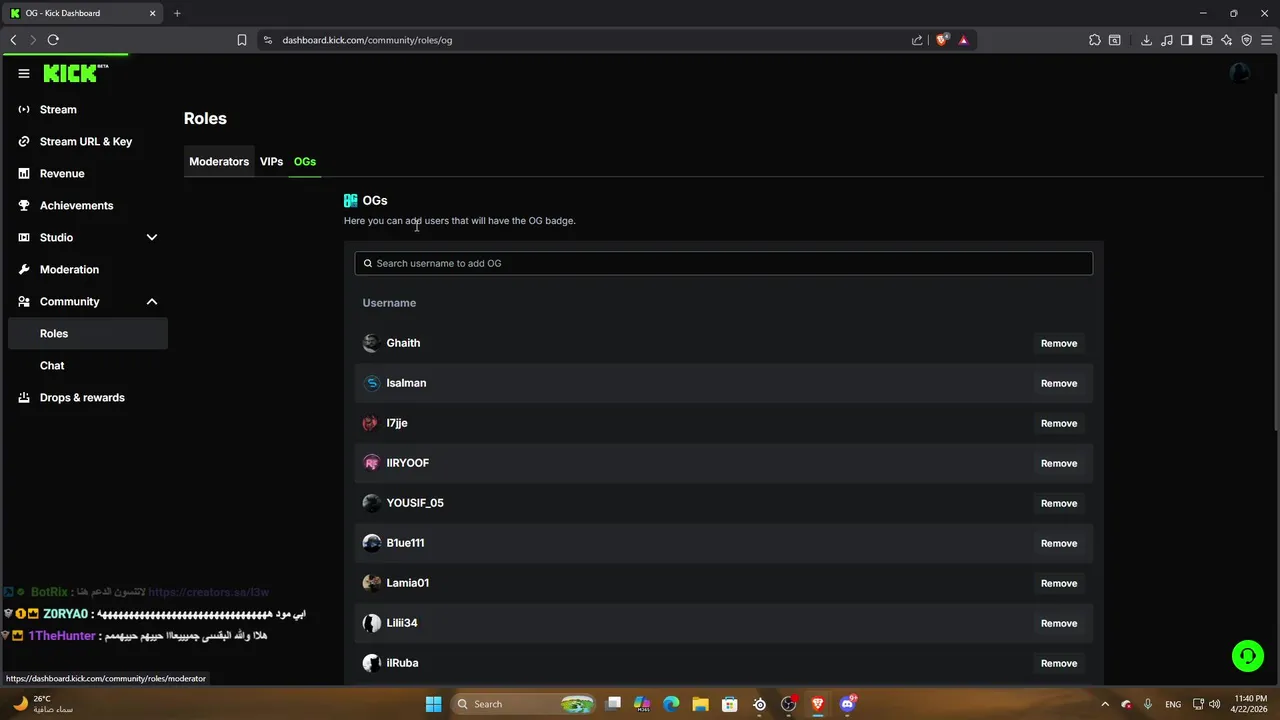Click the YOUSIF_05 username
1280x720 pixels.
click(415, 503)
